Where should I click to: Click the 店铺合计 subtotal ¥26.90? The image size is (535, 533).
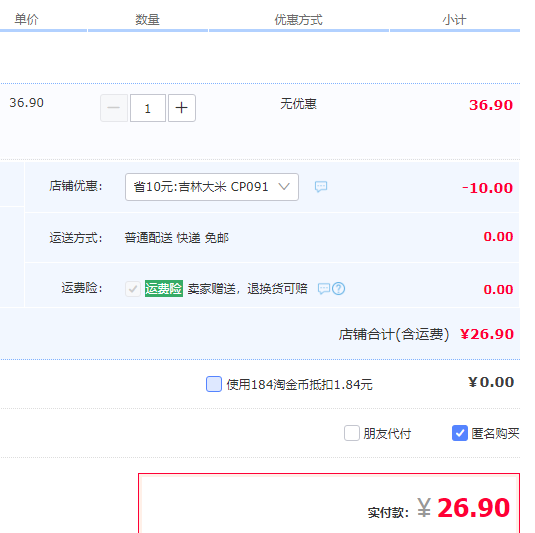(487, 334)
